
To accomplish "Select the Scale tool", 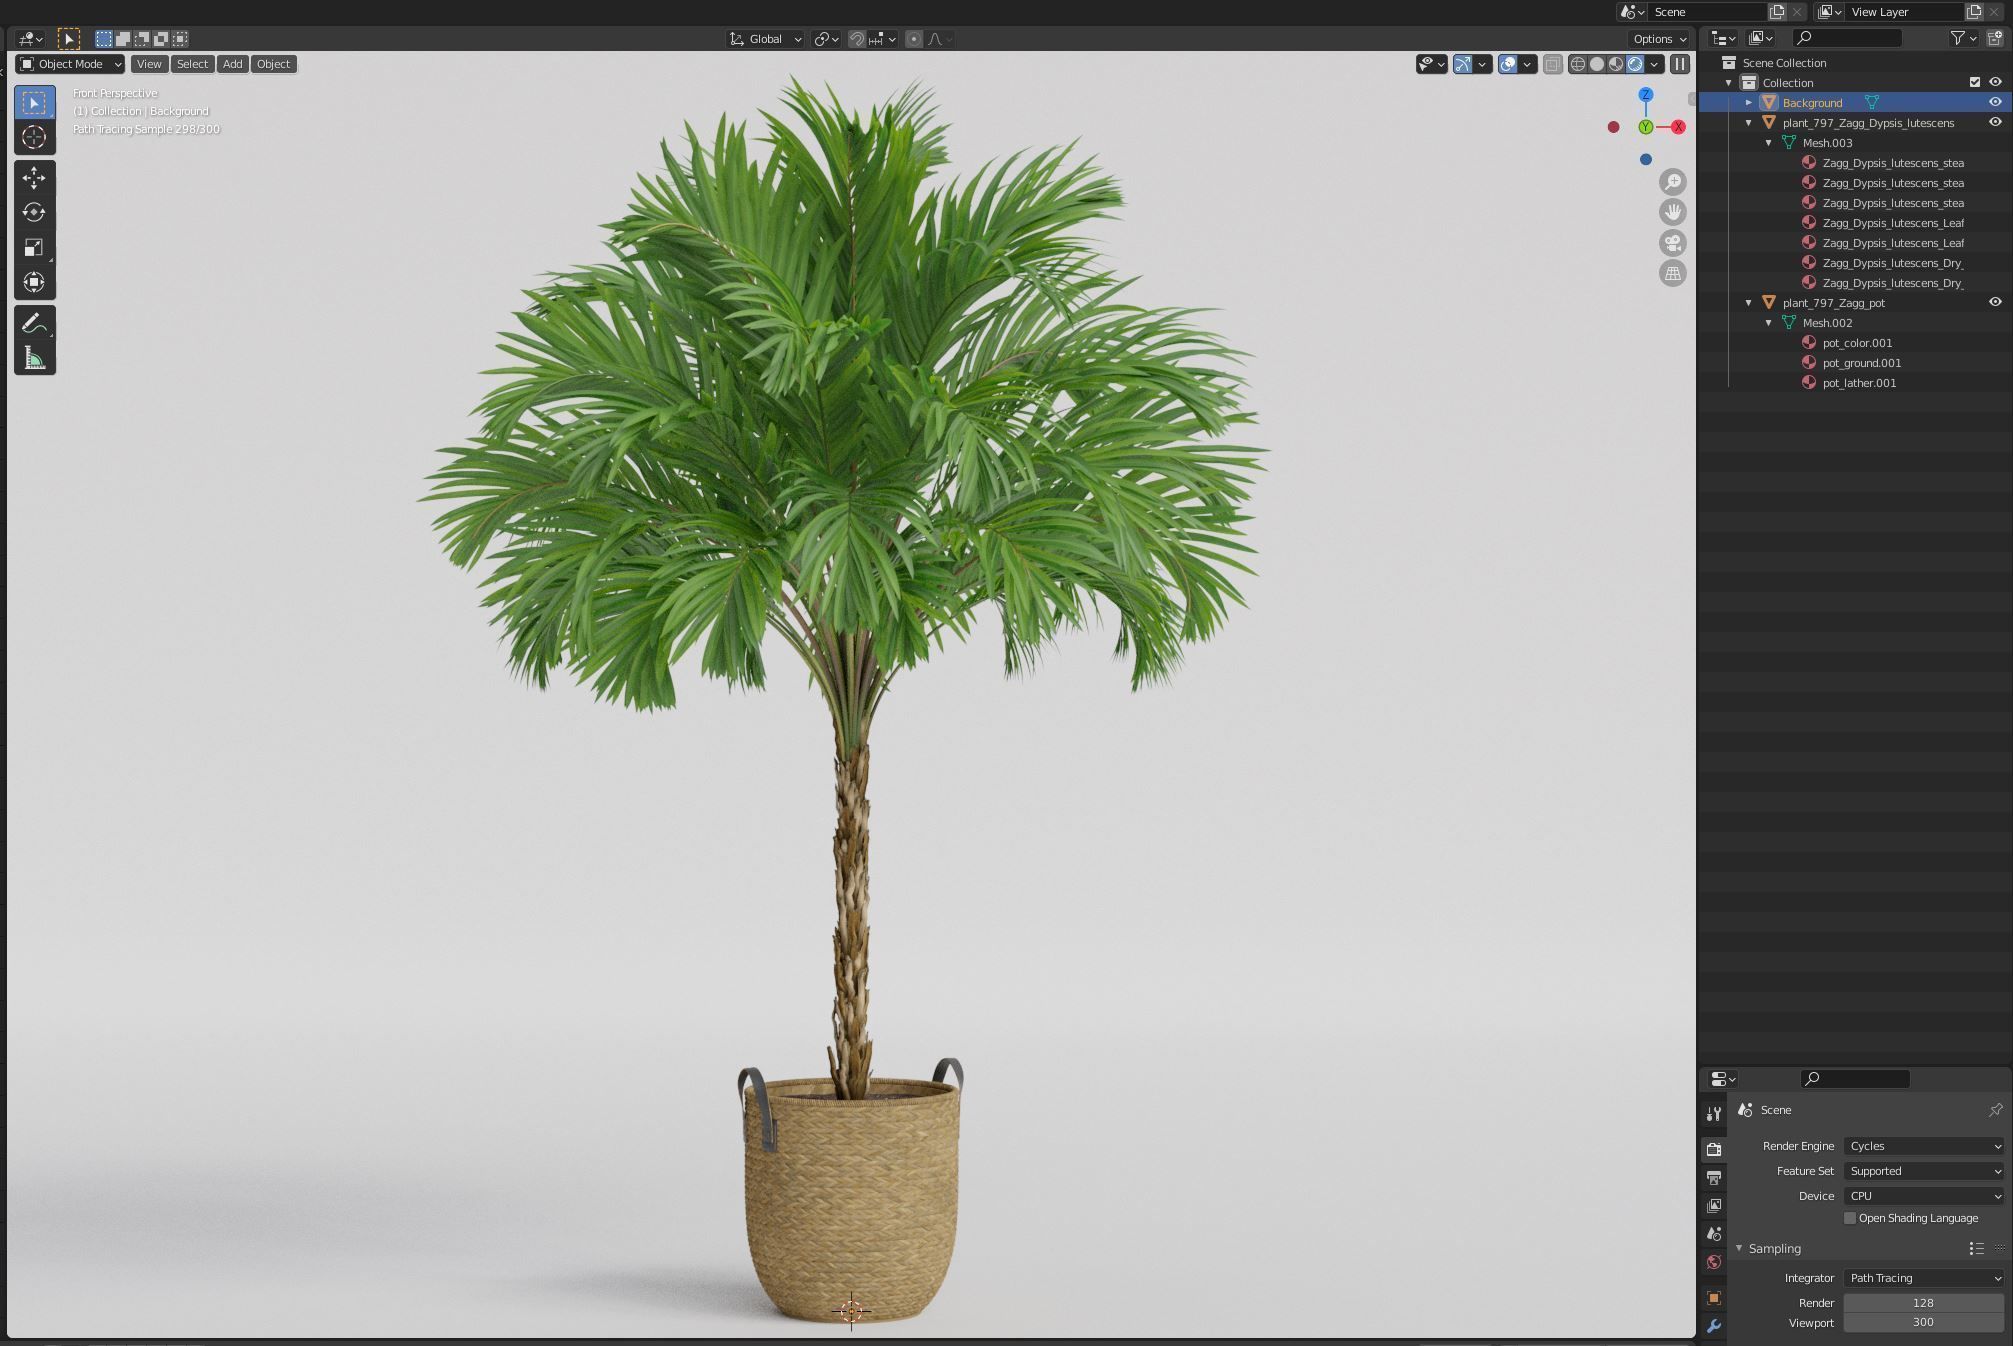I will click(x=34, y=247).
